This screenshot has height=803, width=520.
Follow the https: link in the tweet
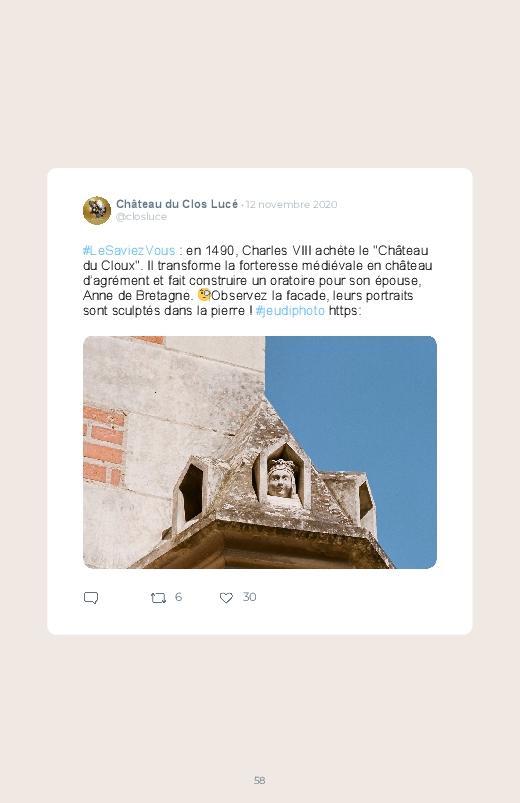345,310
